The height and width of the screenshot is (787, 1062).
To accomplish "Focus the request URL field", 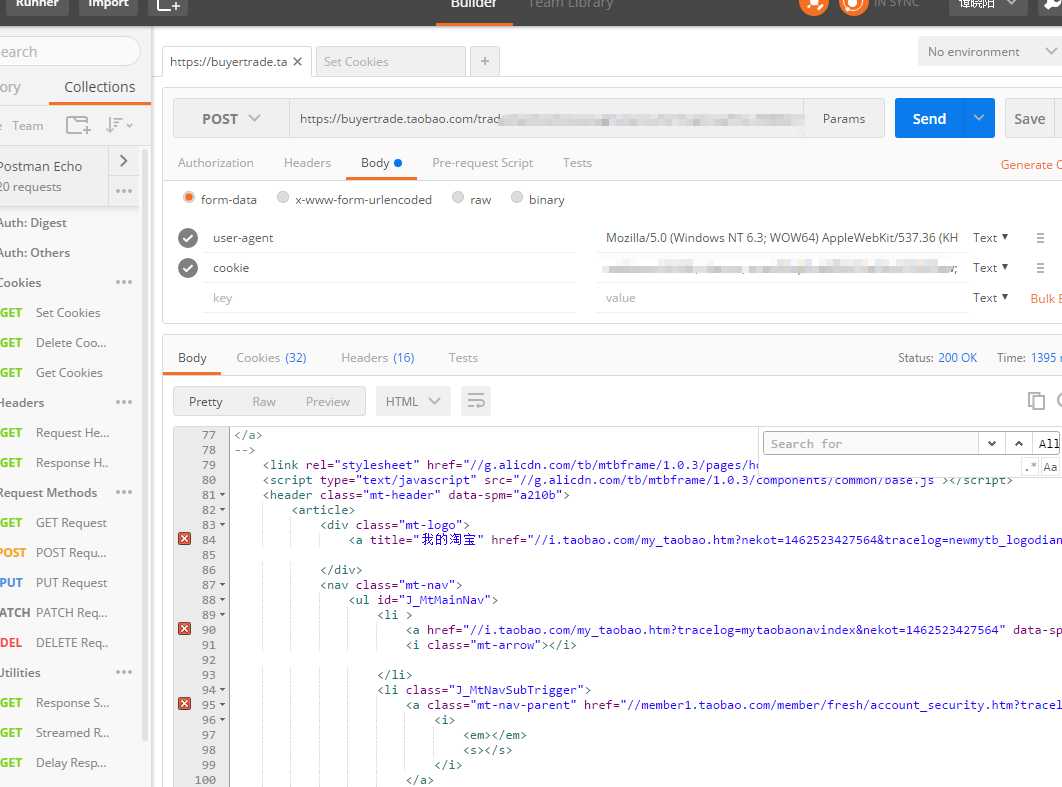I will pyautogui.click(x=547, y=119).
